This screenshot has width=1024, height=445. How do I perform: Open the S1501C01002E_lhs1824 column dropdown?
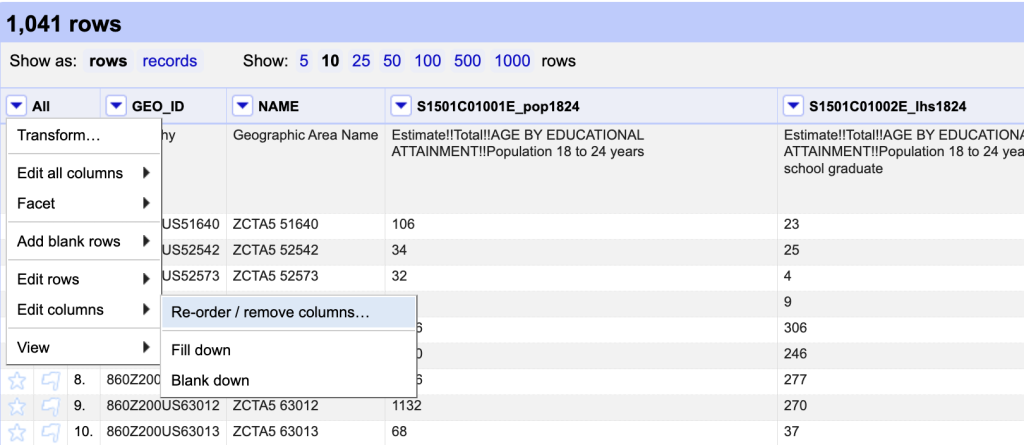pos(793,106)
